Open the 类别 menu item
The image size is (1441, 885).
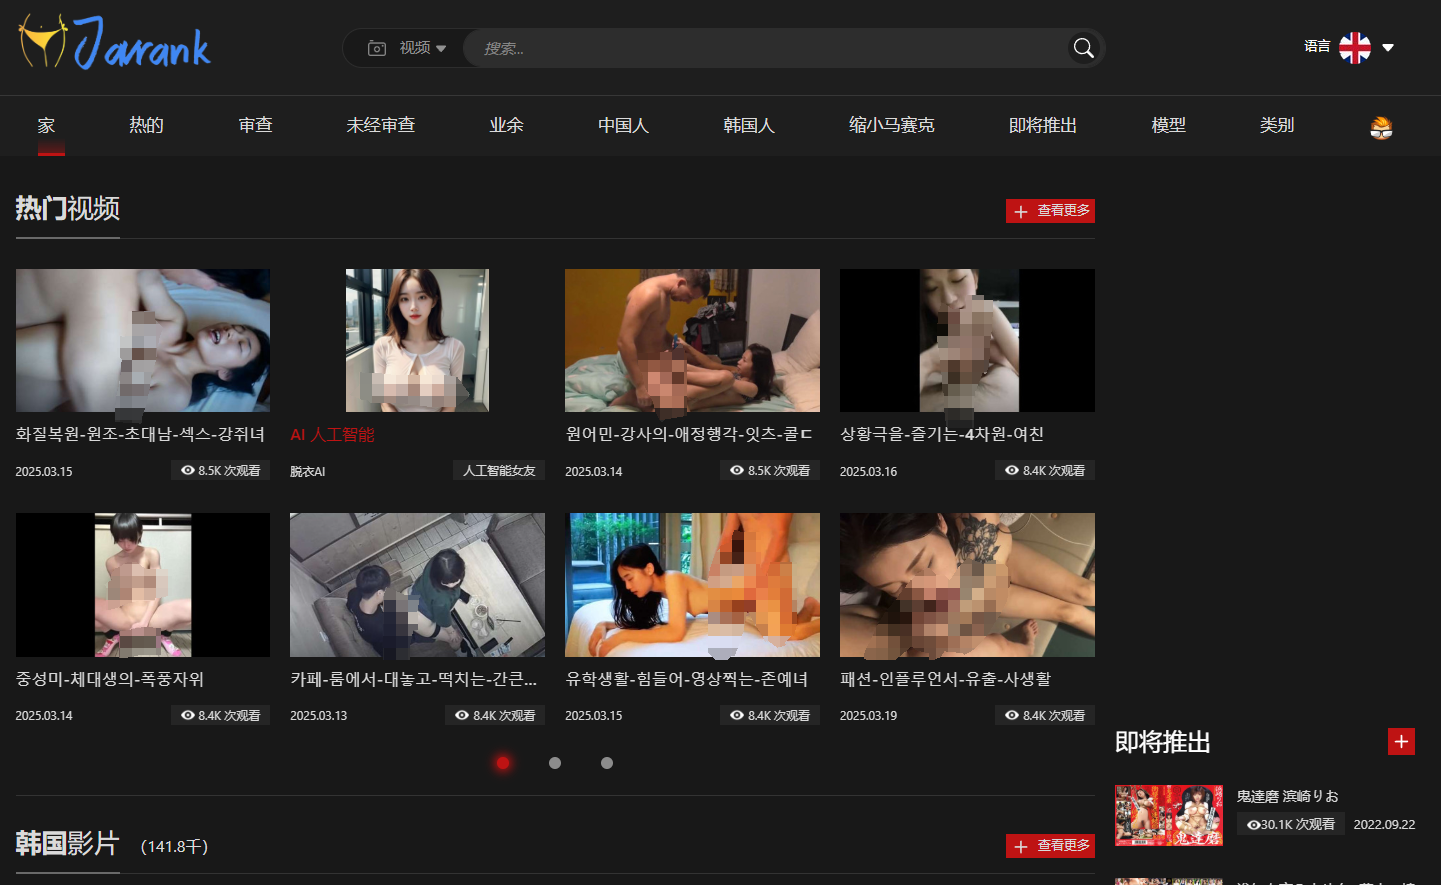point(1277,125)
